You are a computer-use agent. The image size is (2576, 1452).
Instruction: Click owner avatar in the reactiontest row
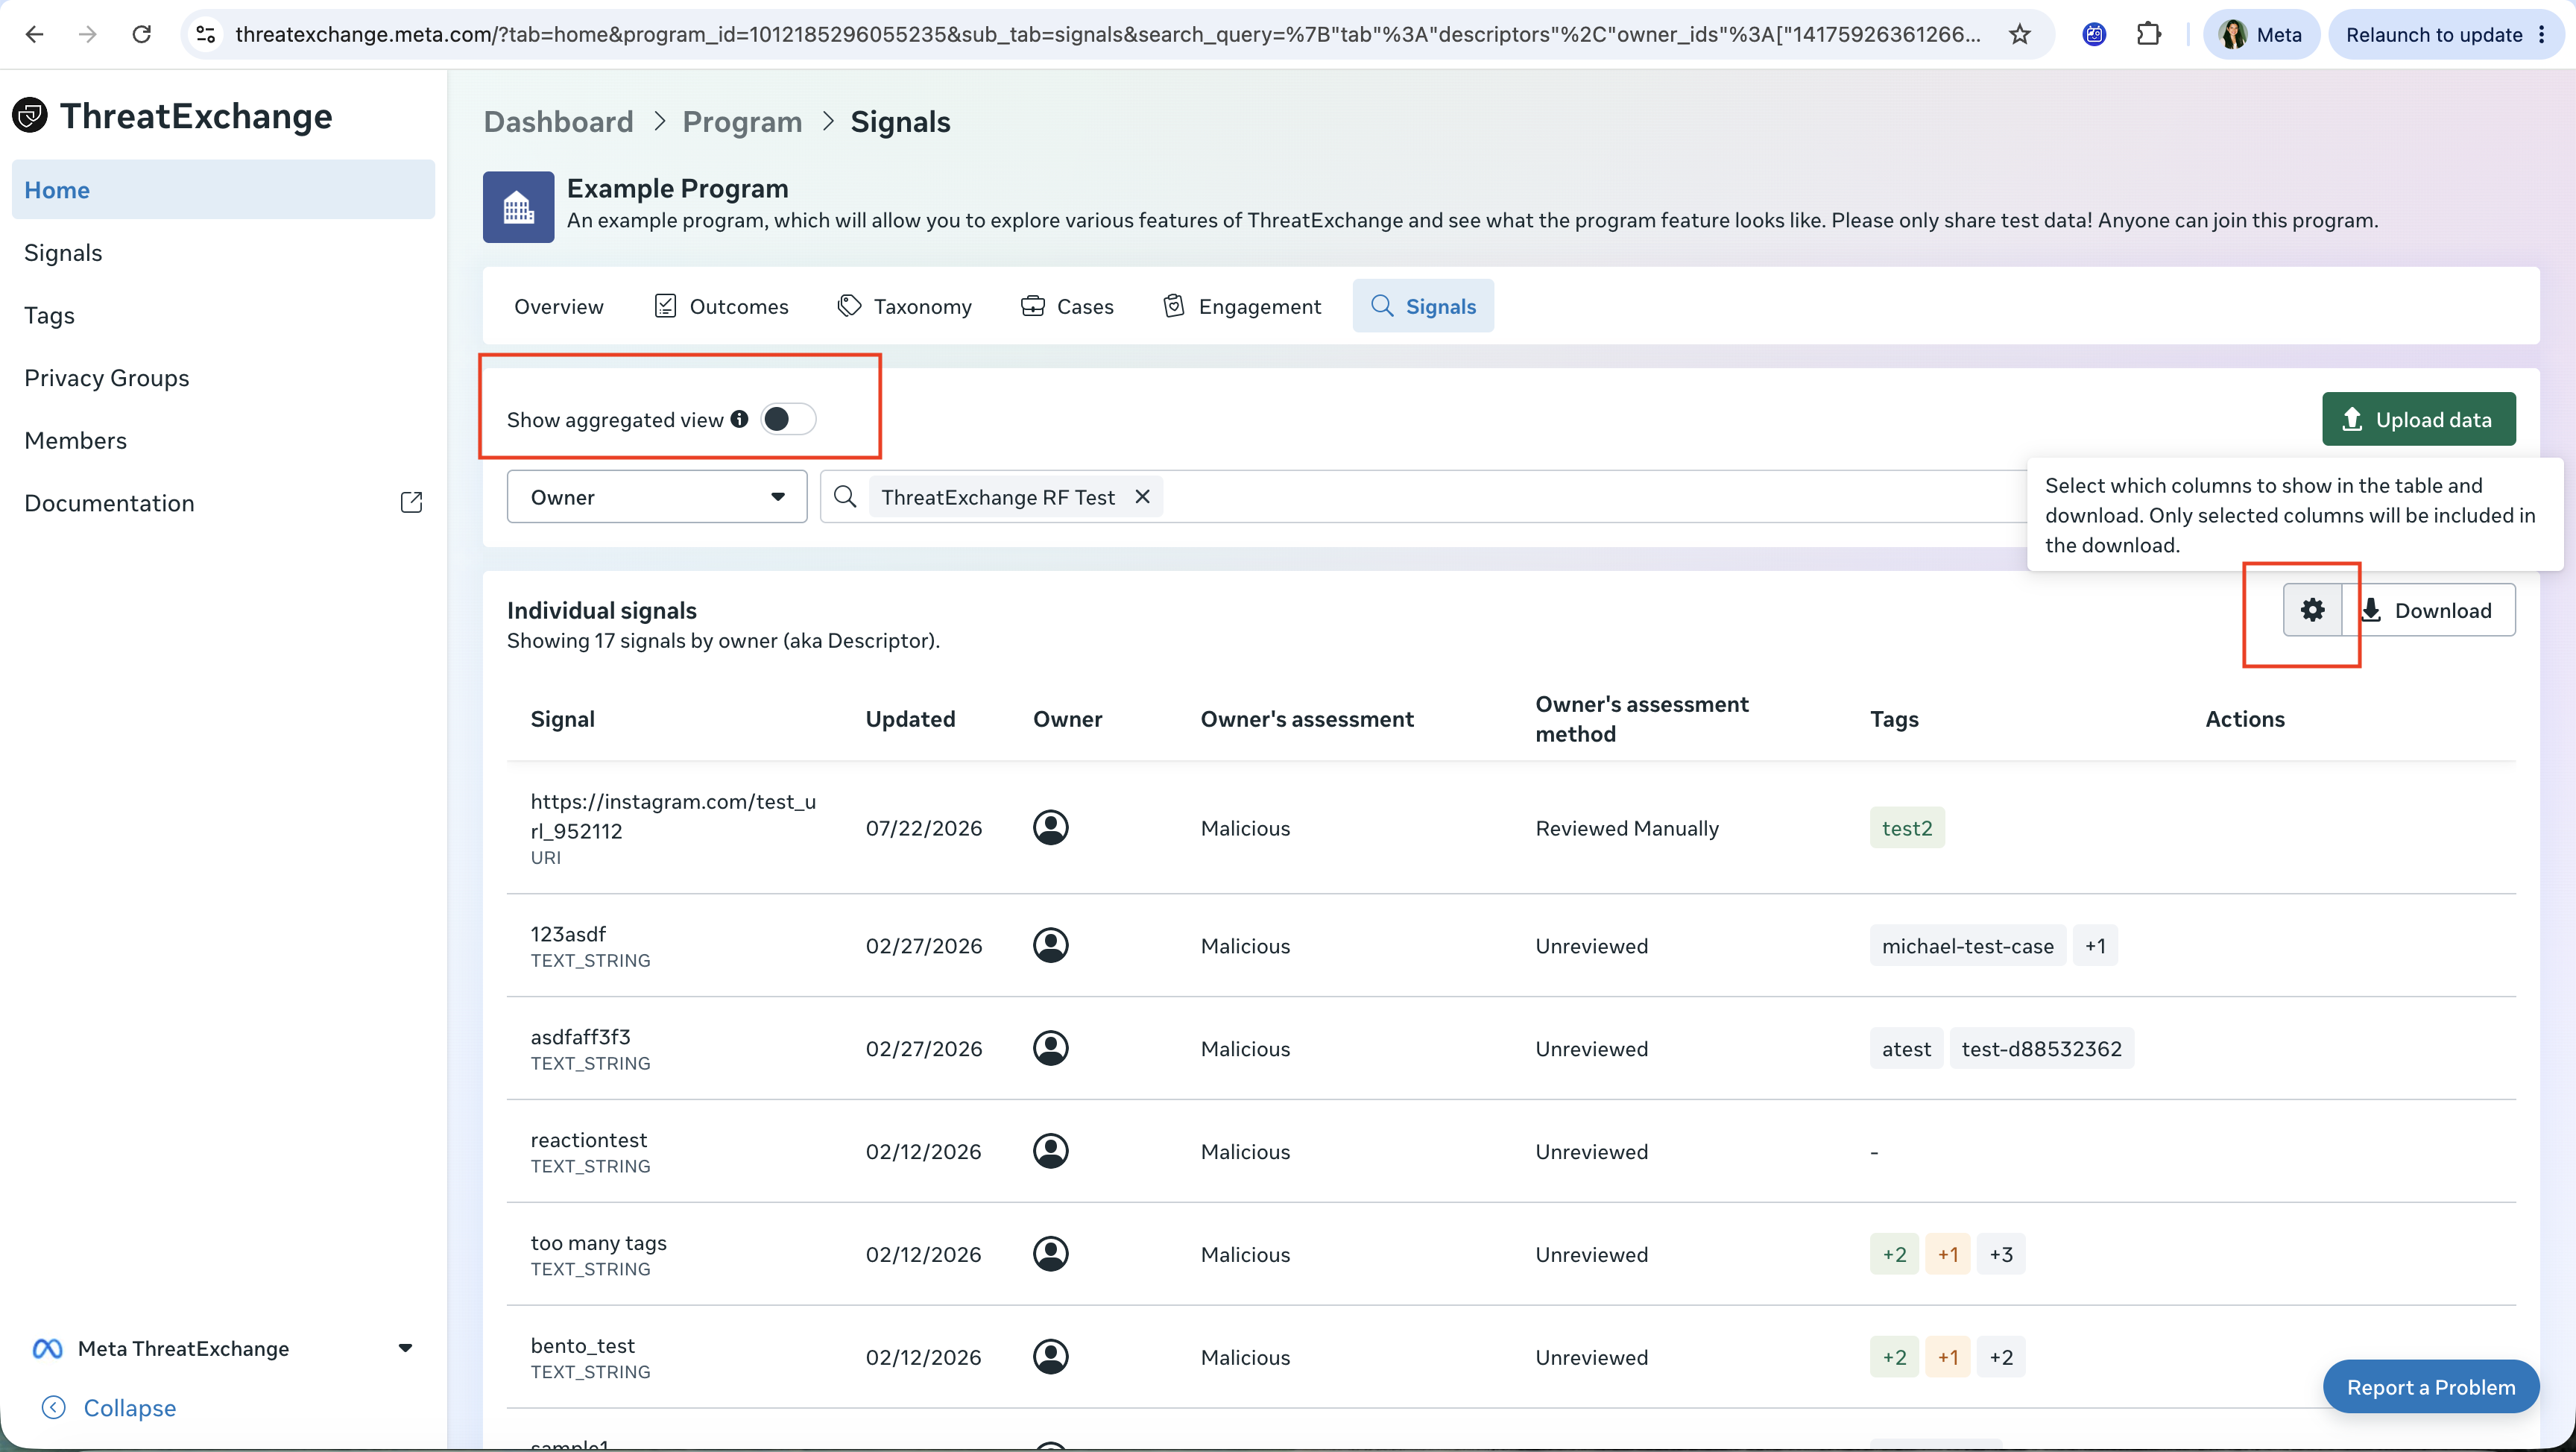[x=1050, y=1151]
